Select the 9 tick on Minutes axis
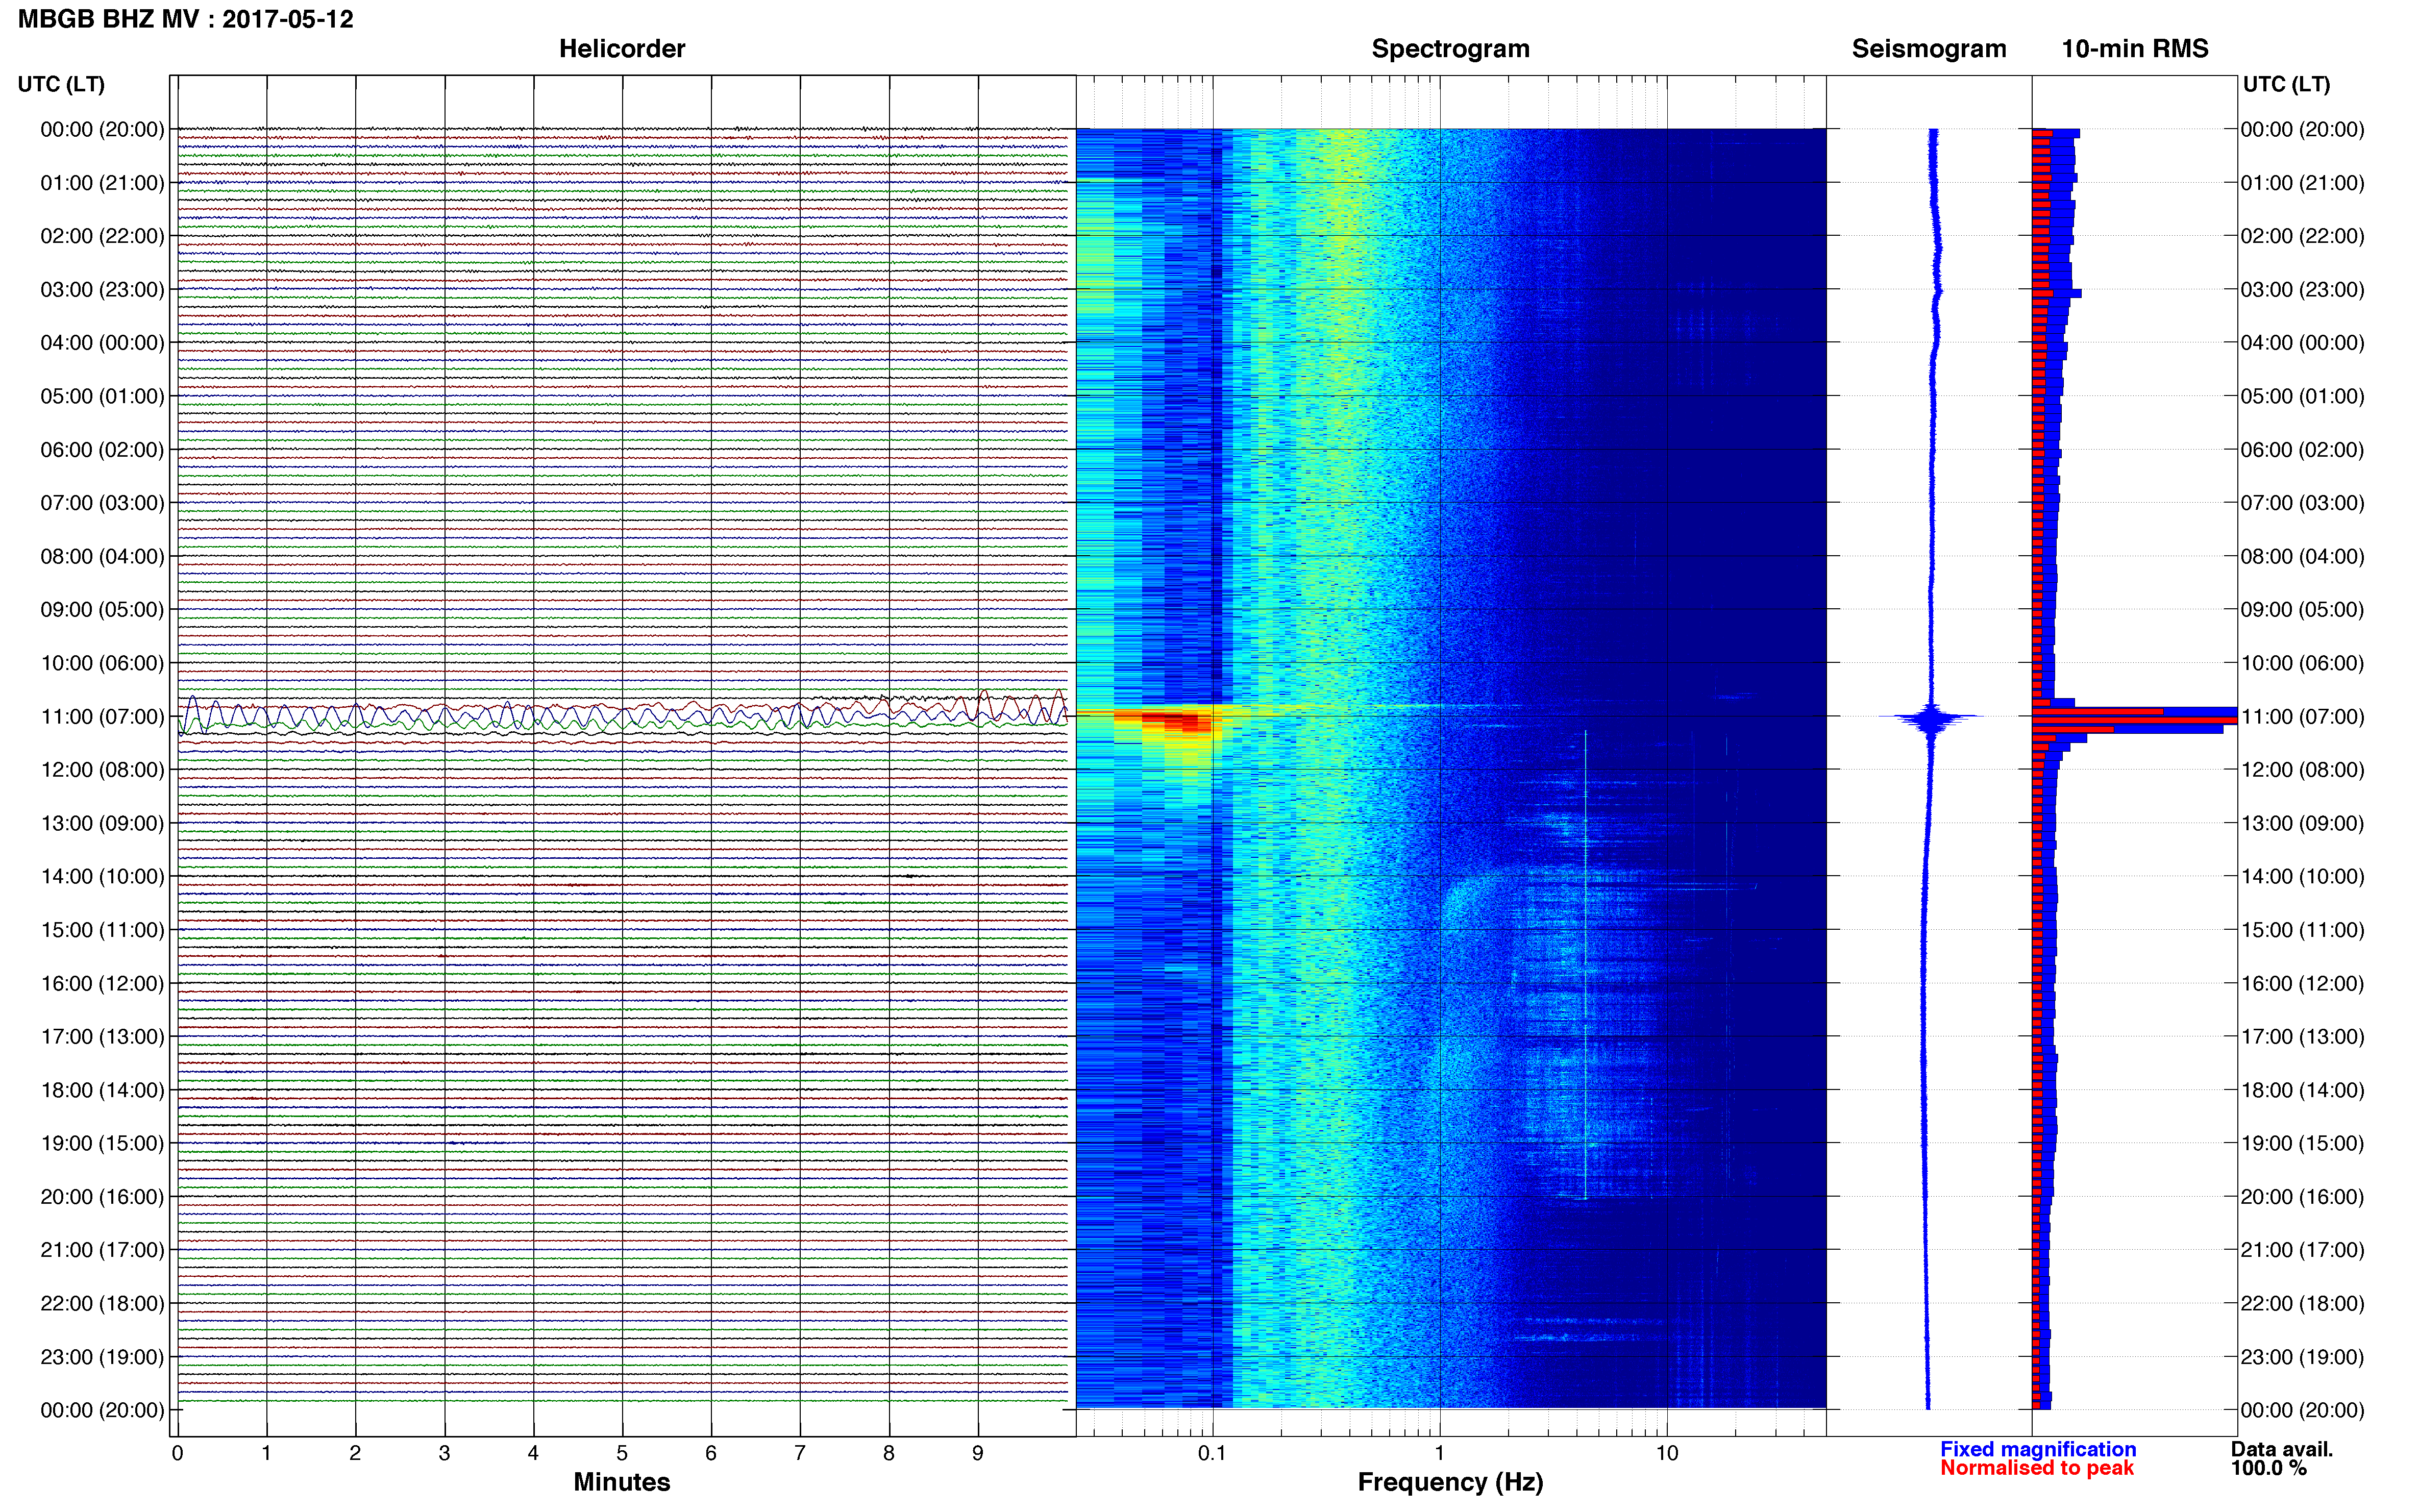Viewport: 2419px width, 1512px height. tap(978, 1453)
